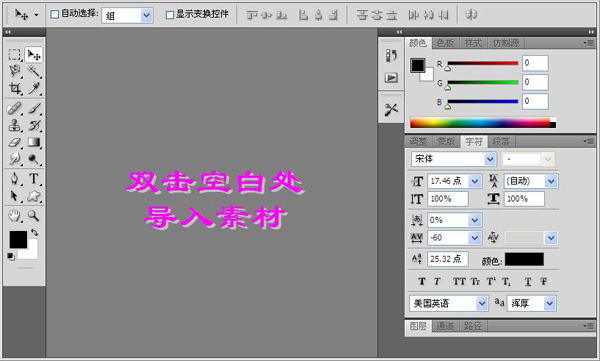Open the Actions panel play icon
This screenshot has width=600, height=361.
391,78
